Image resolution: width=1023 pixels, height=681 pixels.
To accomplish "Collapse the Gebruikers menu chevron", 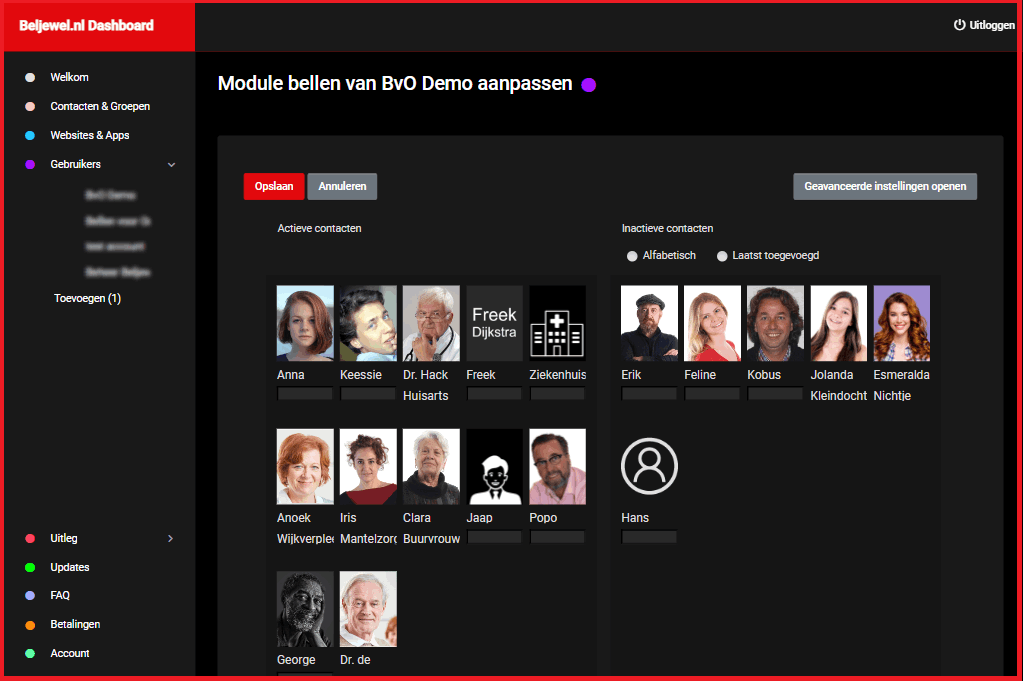I will [171, 164].
